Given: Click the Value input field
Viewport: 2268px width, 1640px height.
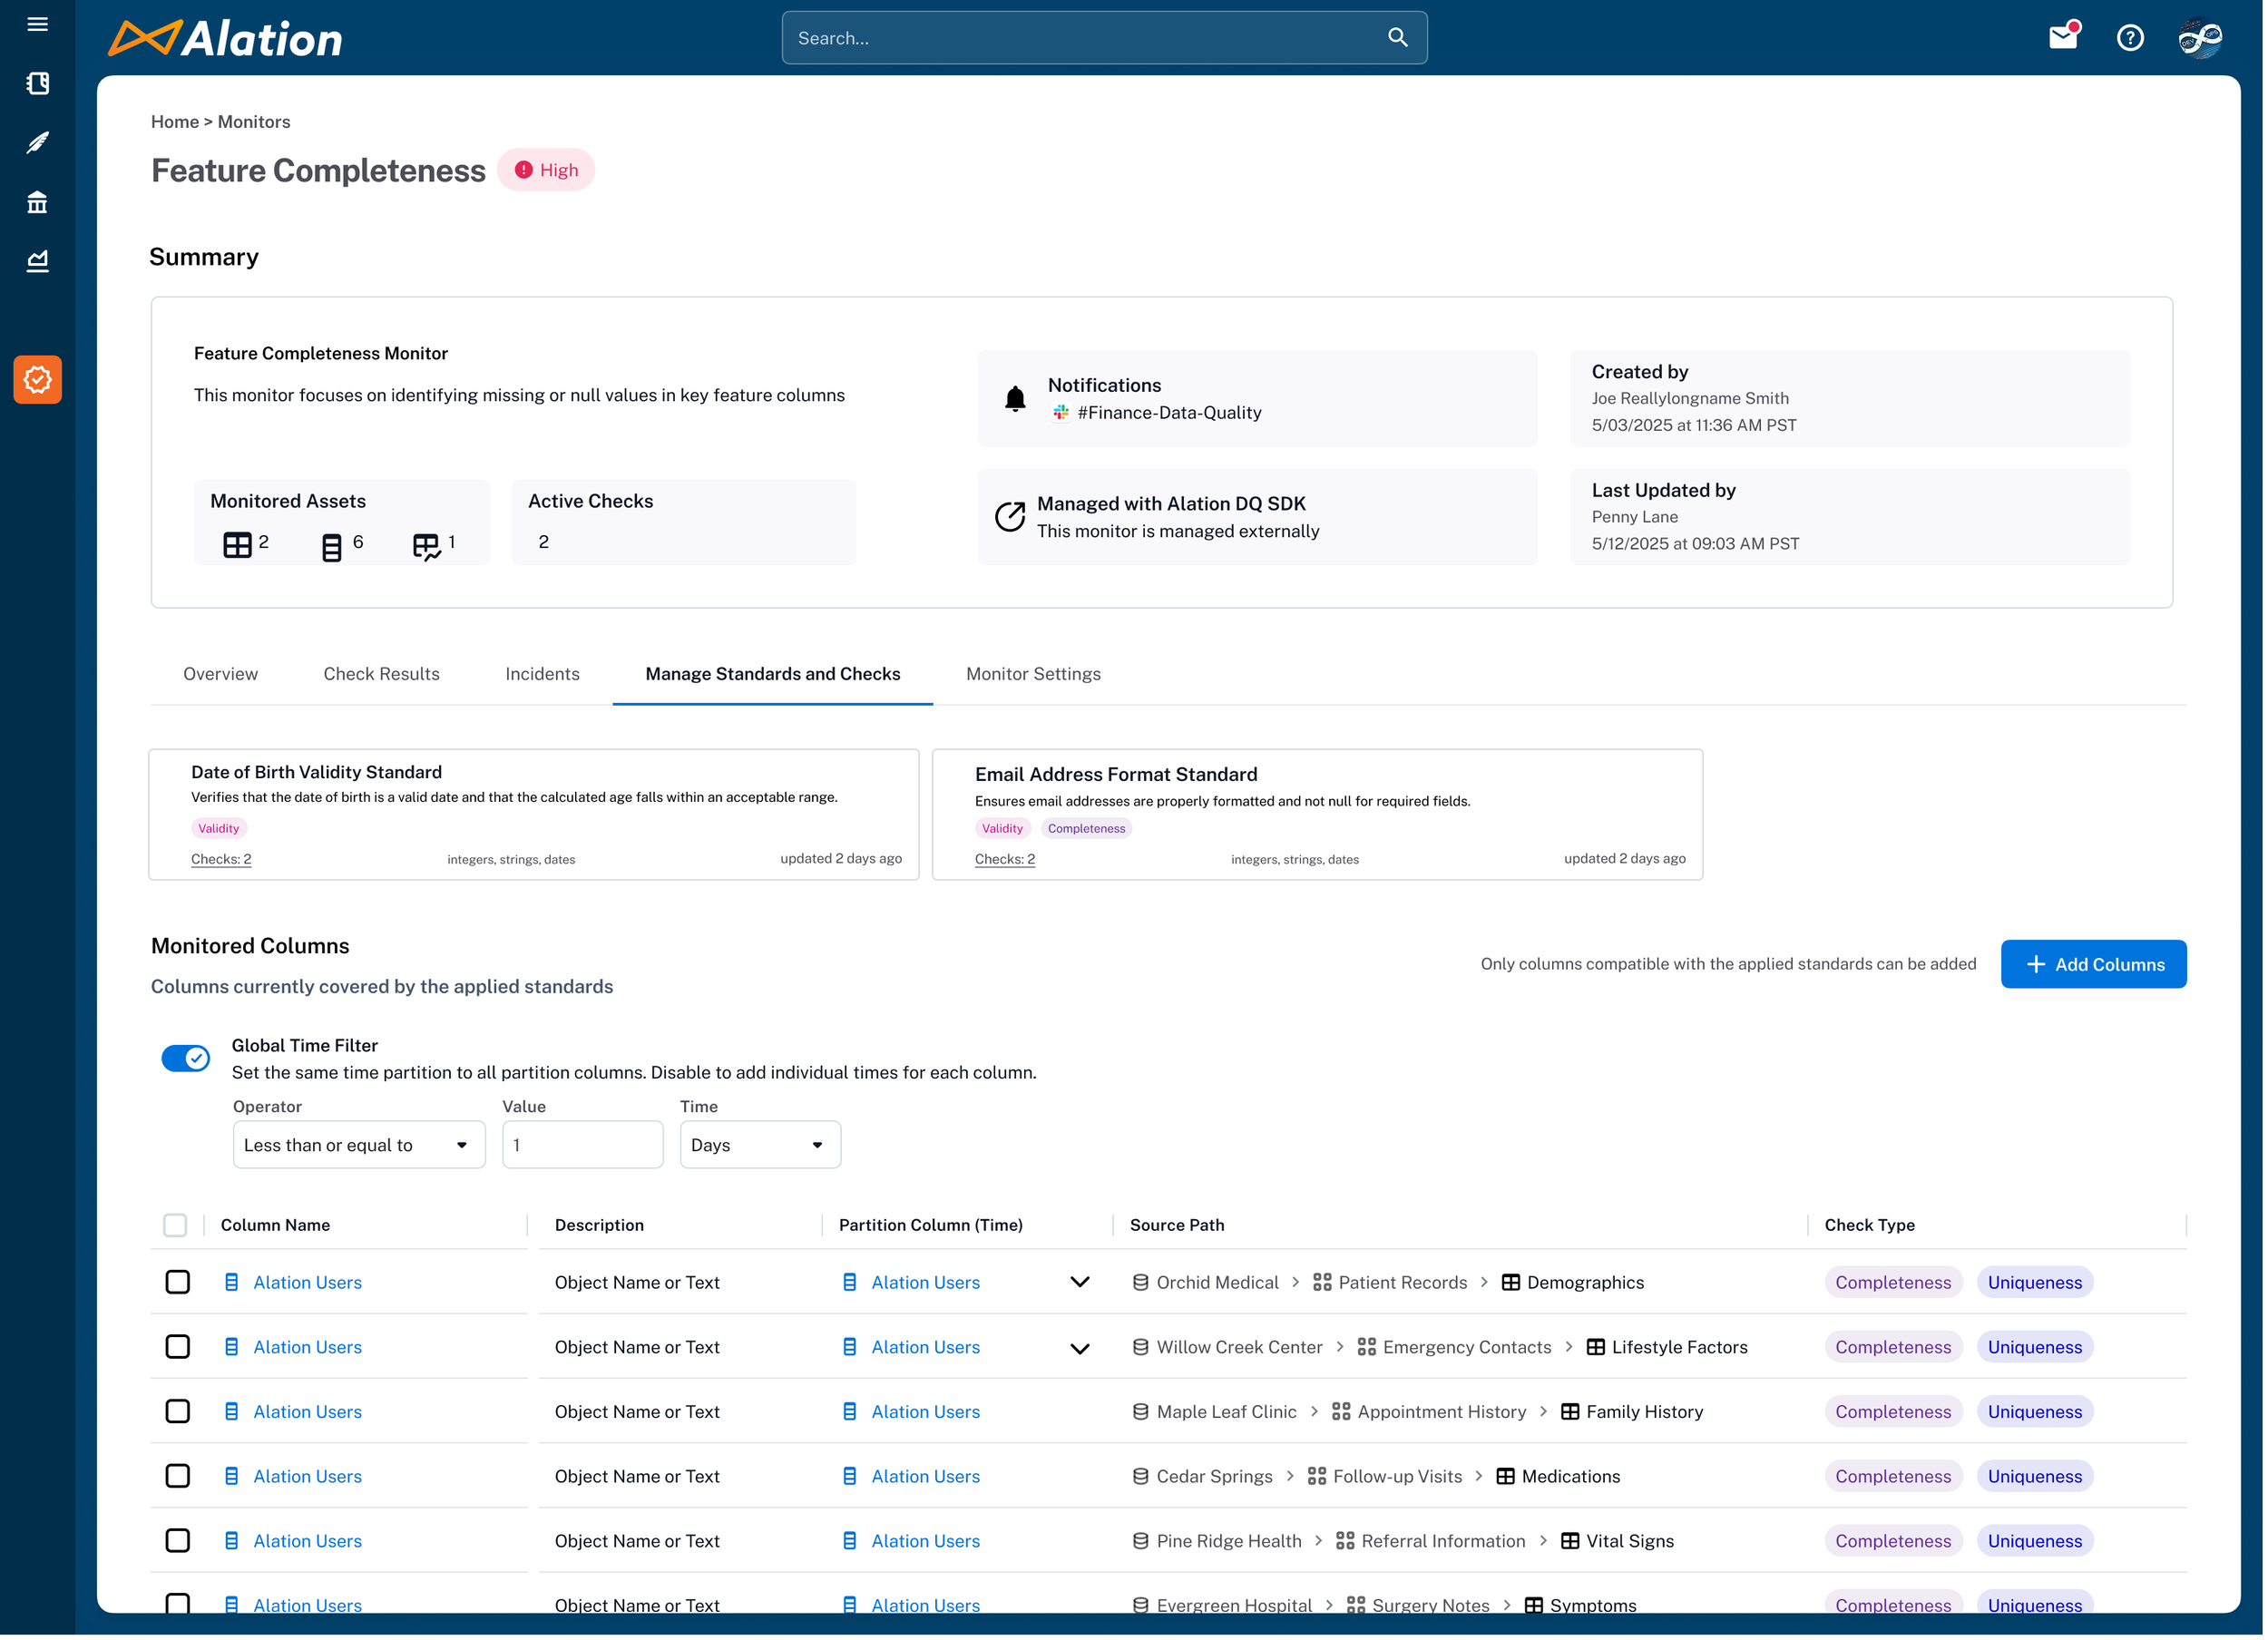Looking at the screenshot, I should pos(582,1145).
